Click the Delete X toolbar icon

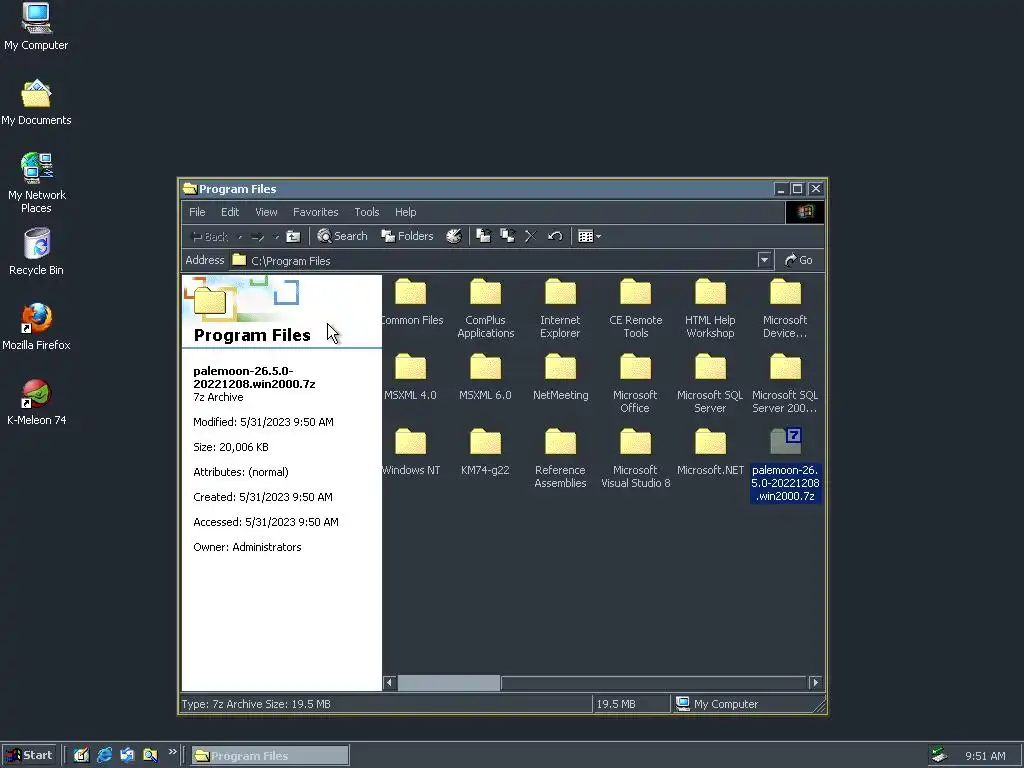point(531,236)
